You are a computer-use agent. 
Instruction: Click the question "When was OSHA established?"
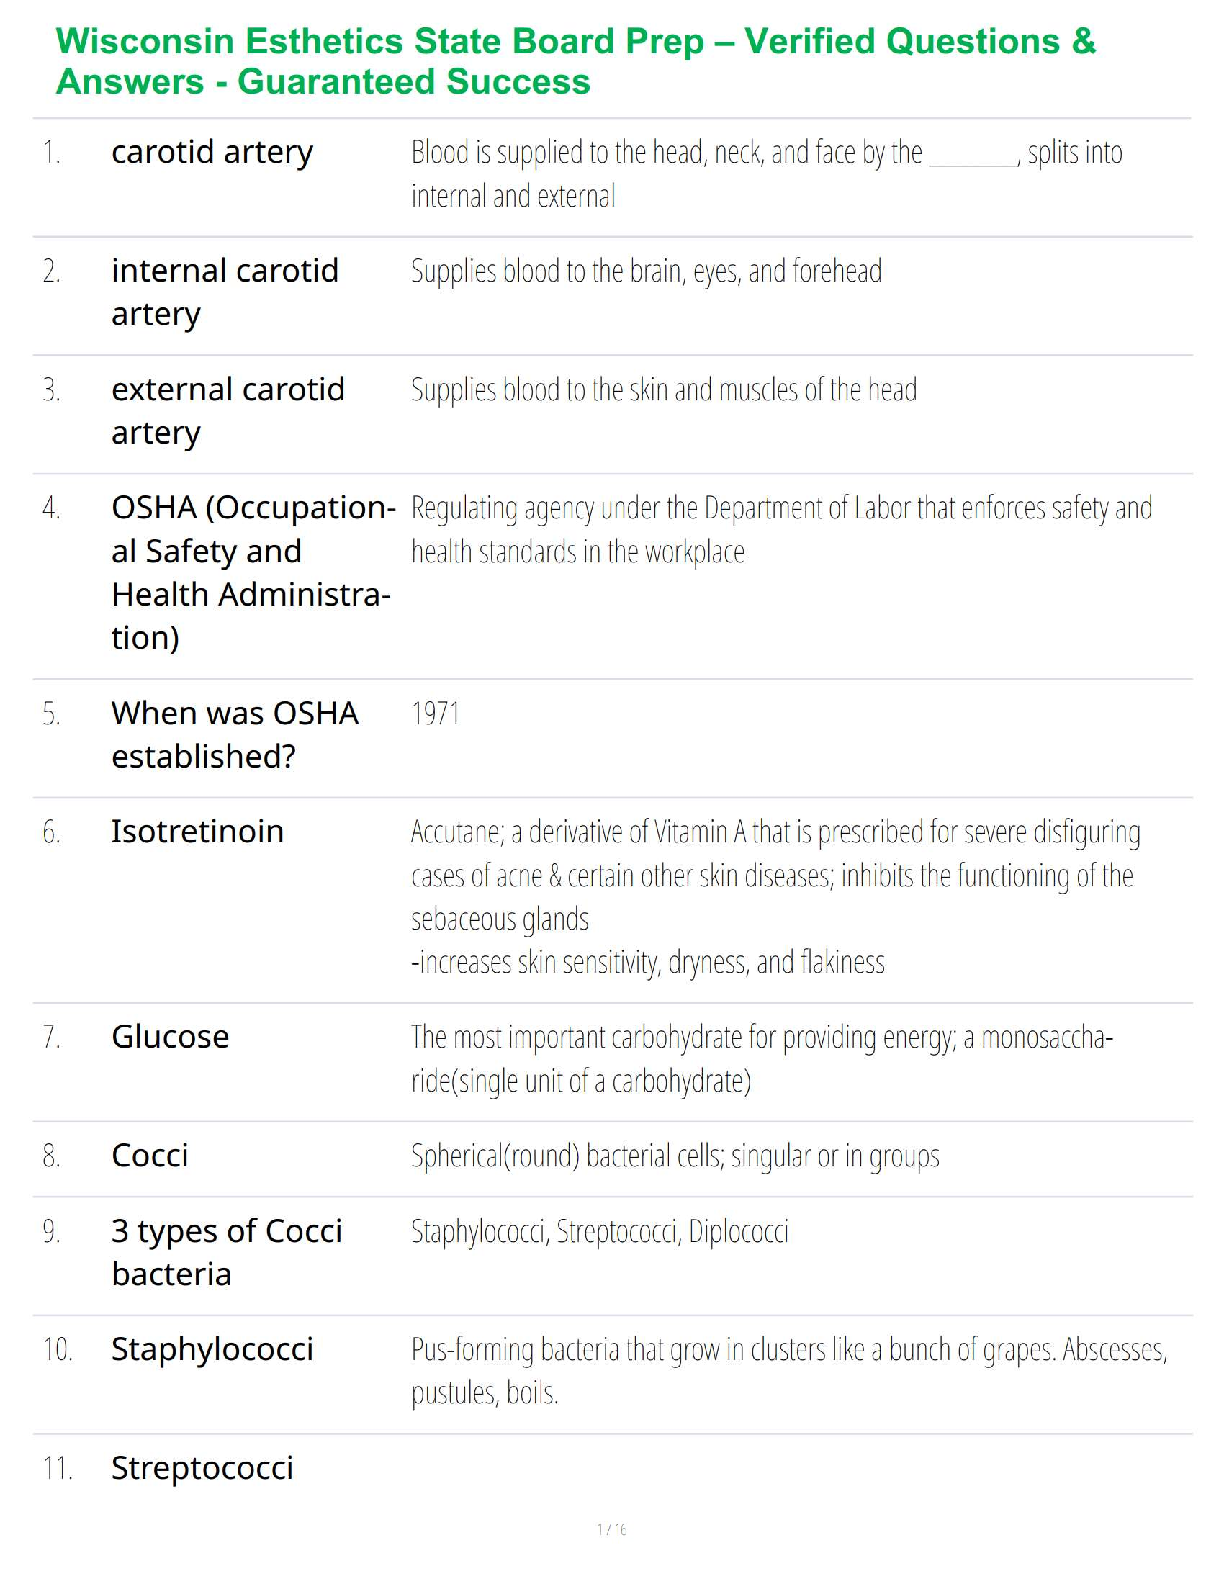(235, 734)
